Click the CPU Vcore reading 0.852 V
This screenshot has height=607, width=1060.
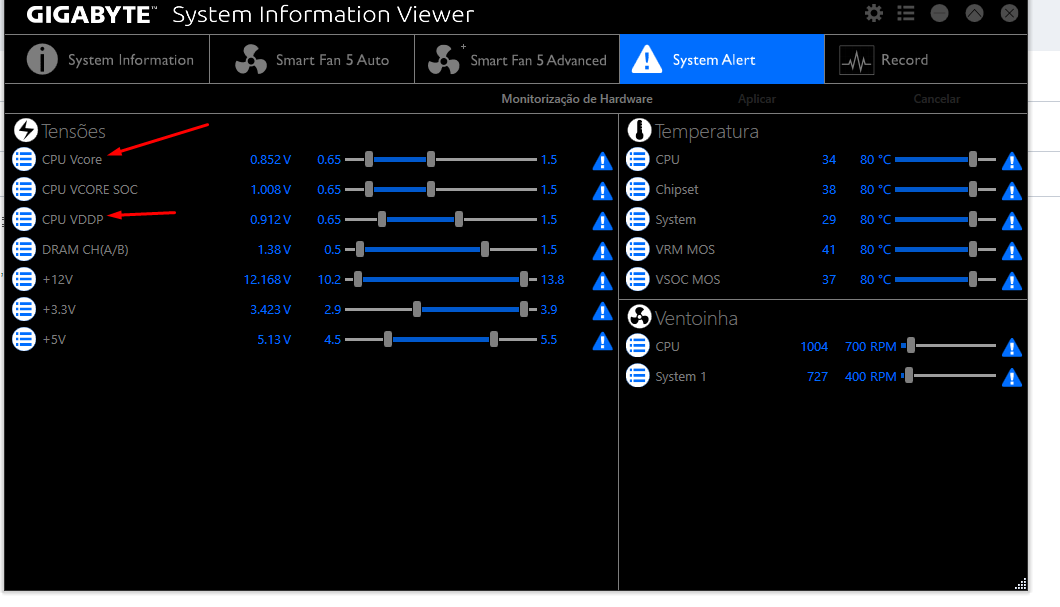tap(270, 160)
